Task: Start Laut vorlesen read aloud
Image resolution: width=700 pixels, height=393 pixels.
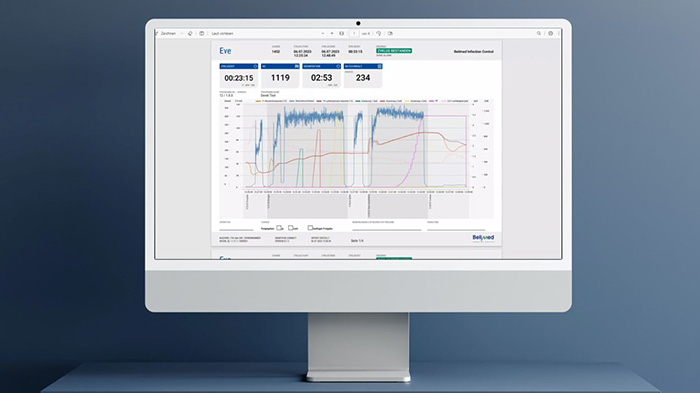Action: pos(222,33)
